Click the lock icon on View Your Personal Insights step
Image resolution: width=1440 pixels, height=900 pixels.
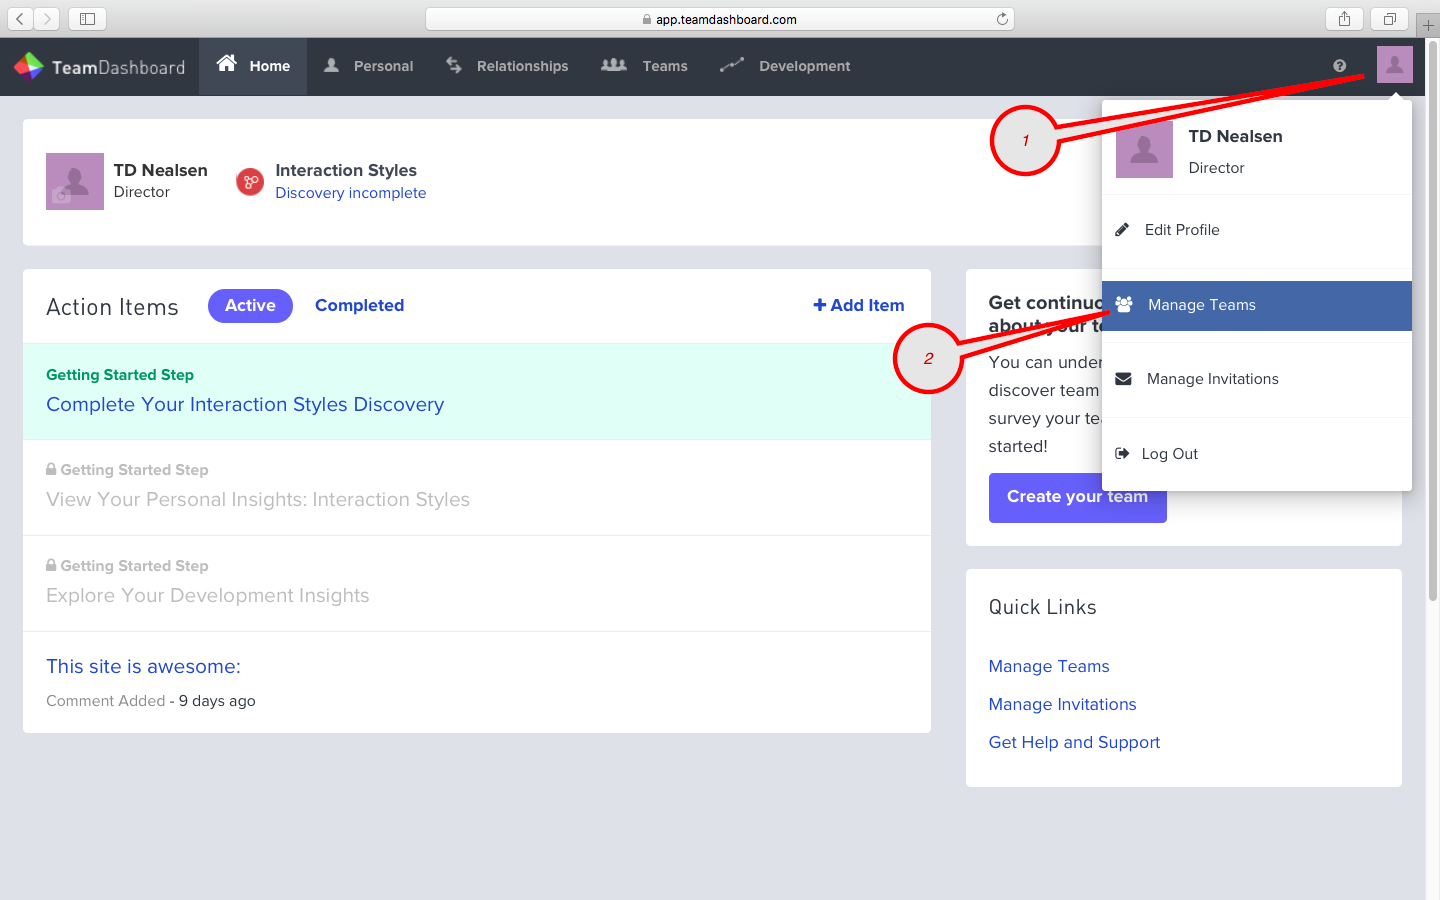point(51,469)
